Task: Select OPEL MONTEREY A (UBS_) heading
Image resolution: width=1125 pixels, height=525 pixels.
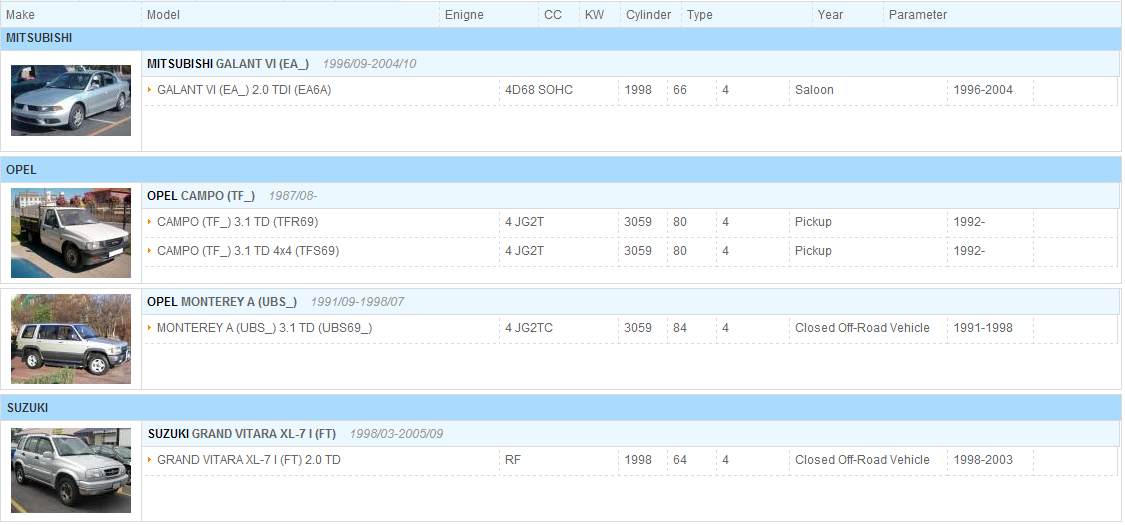Action: [x=222, y=302]
